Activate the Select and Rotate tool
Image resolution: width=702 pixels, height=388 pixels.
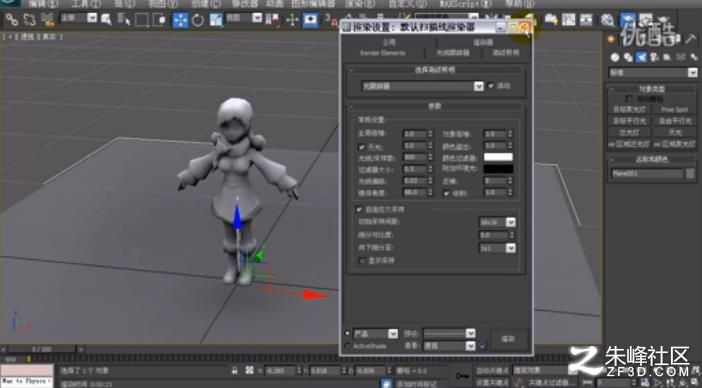click(198, 20)
